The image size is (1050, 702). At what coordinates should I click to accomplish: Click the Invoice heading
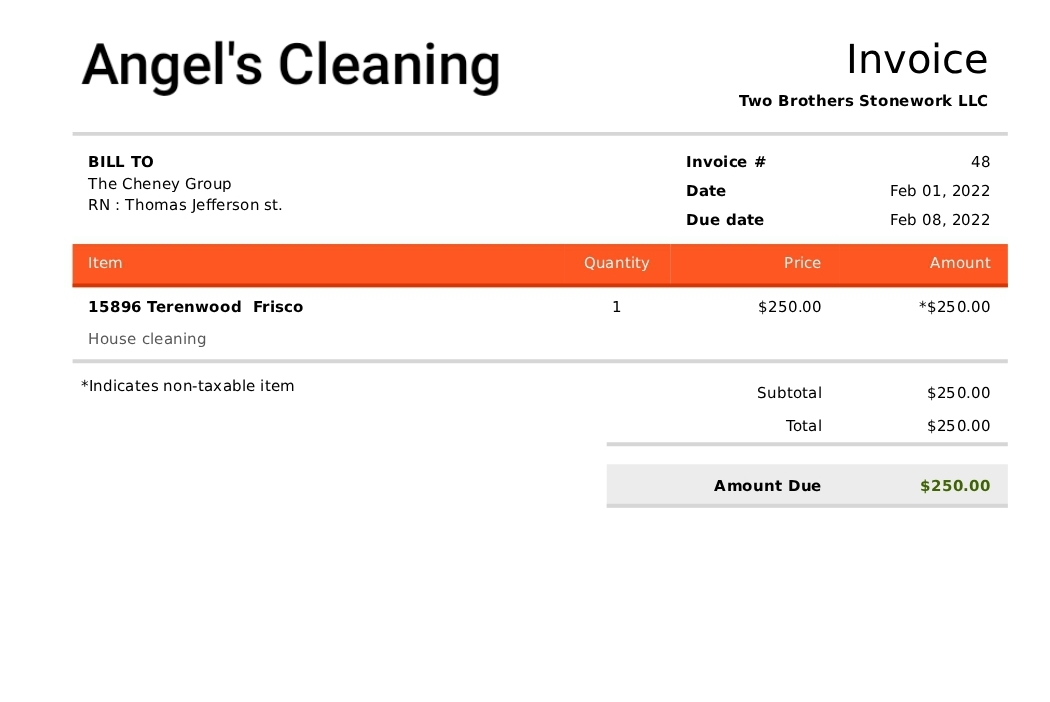pyautogui.click(x=917, y=59)
